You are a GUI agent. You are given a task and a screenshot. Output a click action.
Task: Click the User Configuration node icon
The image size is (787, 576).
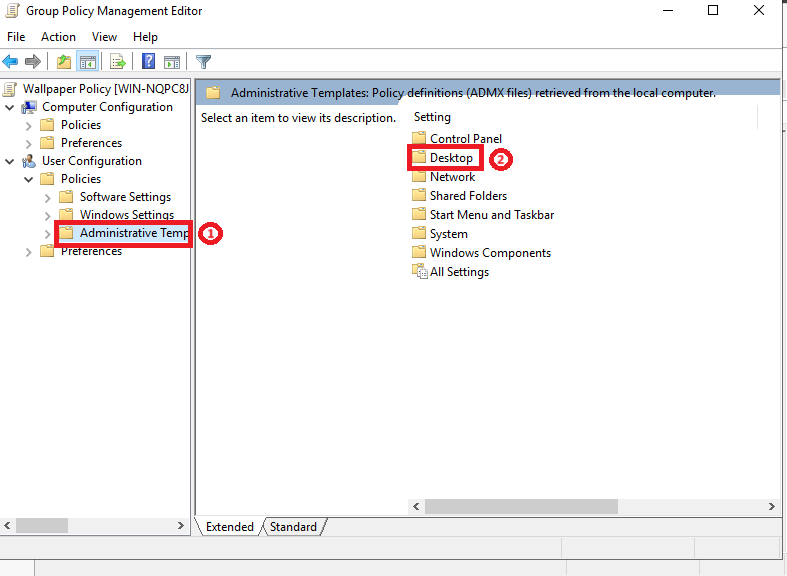pyautogui.click(x=29, y=161)
